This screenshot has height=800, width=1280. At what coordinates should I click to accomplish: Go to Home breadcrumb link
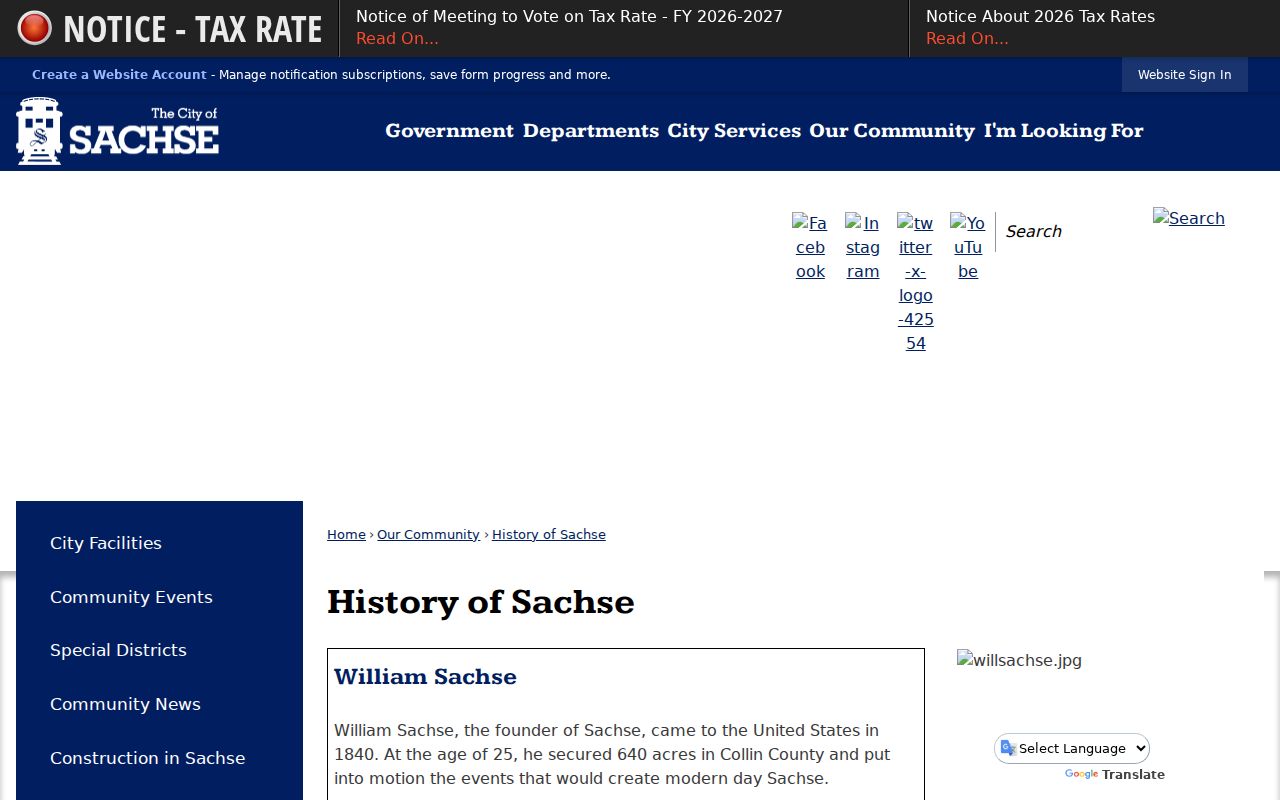(346, 535)
